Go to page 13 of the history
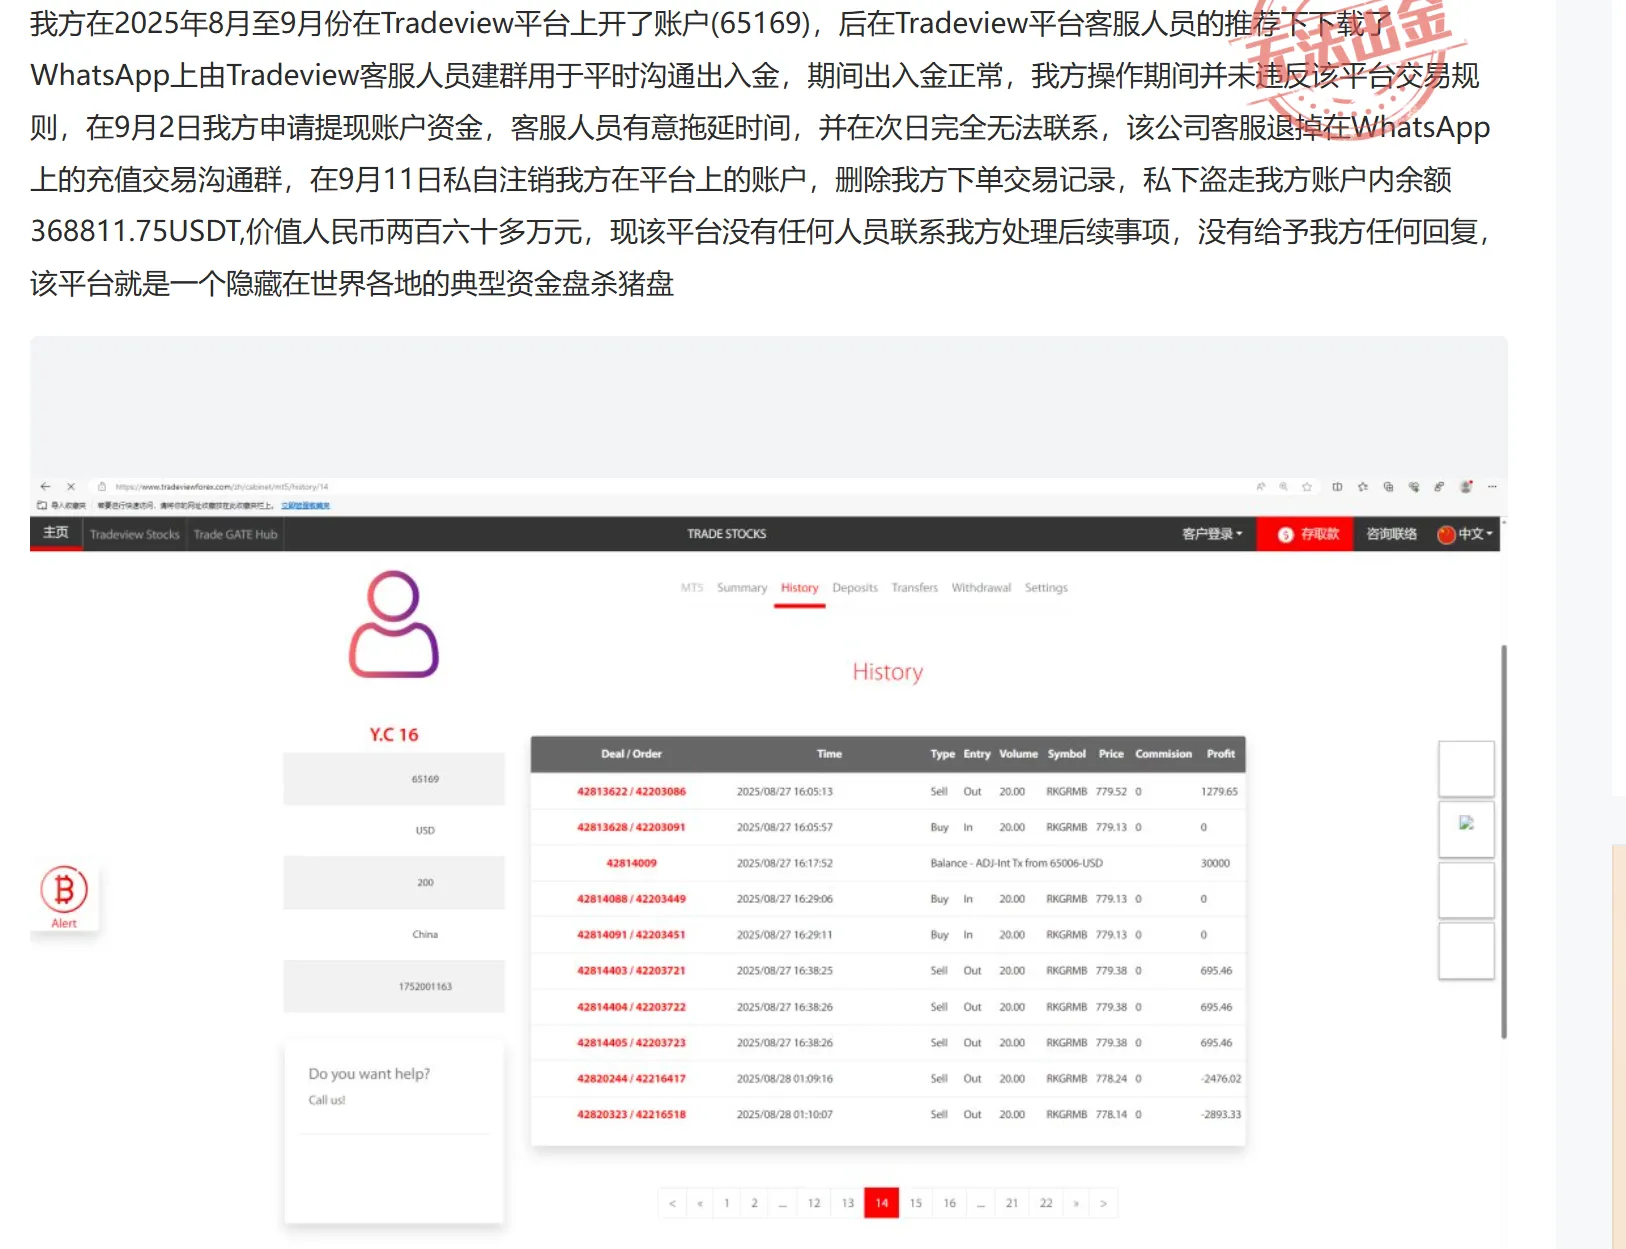Viewport: 1626px width, 1249px height. click(848, 1203)
